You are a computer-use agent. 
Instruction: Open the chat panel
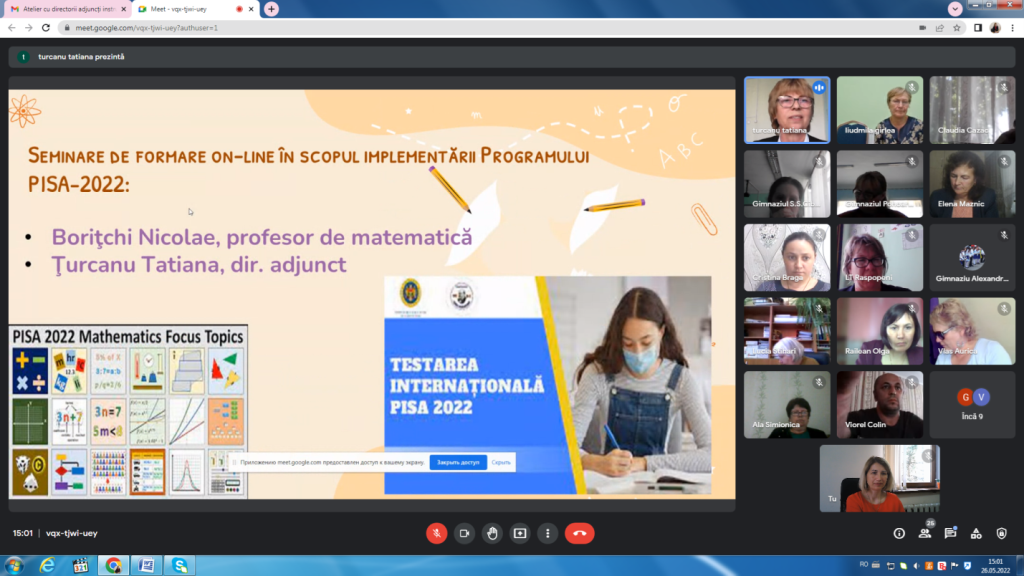coord(950,534)
